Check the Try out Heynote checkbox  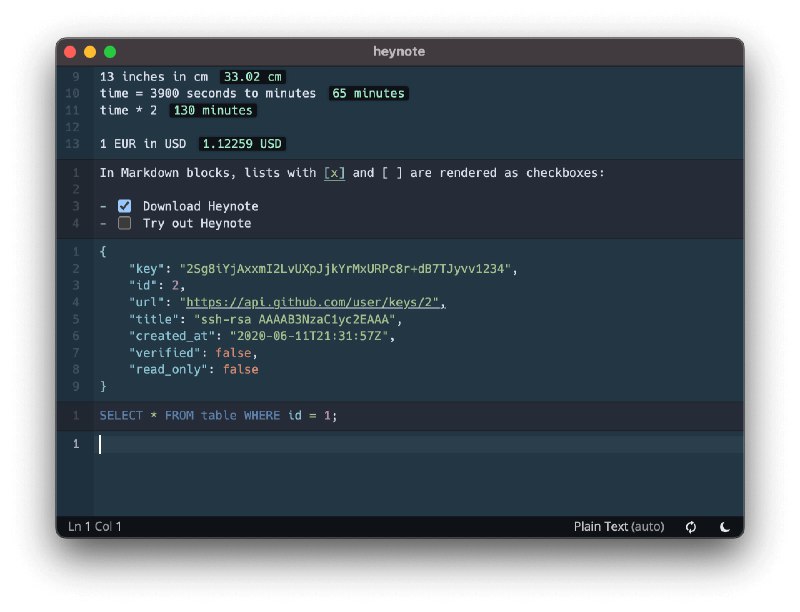click(124, 223)
